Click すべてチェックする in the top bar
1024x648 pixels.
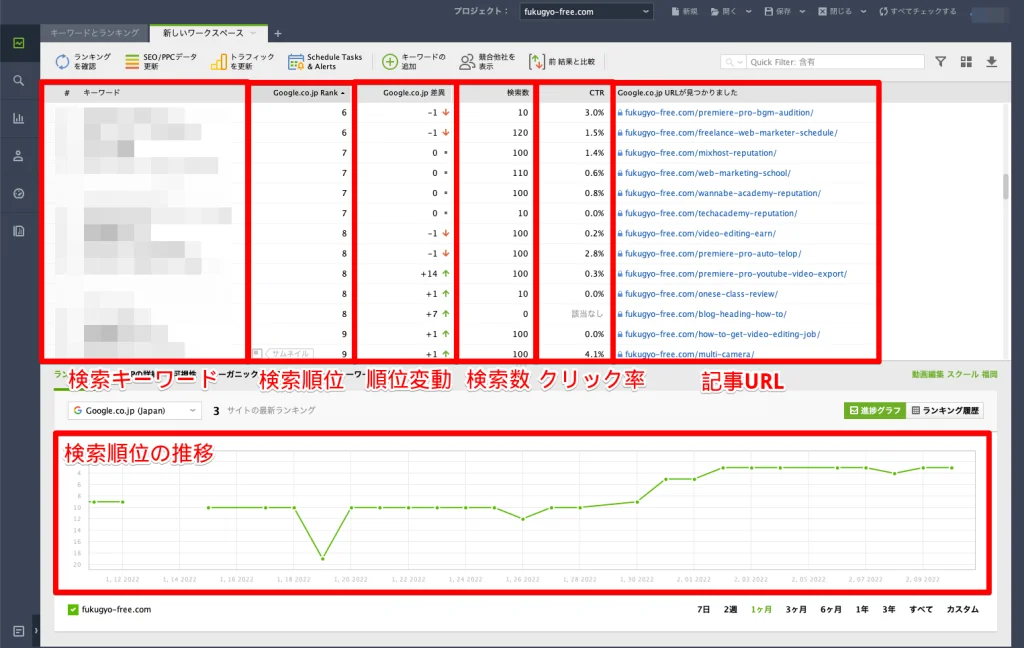coord(918,11)
